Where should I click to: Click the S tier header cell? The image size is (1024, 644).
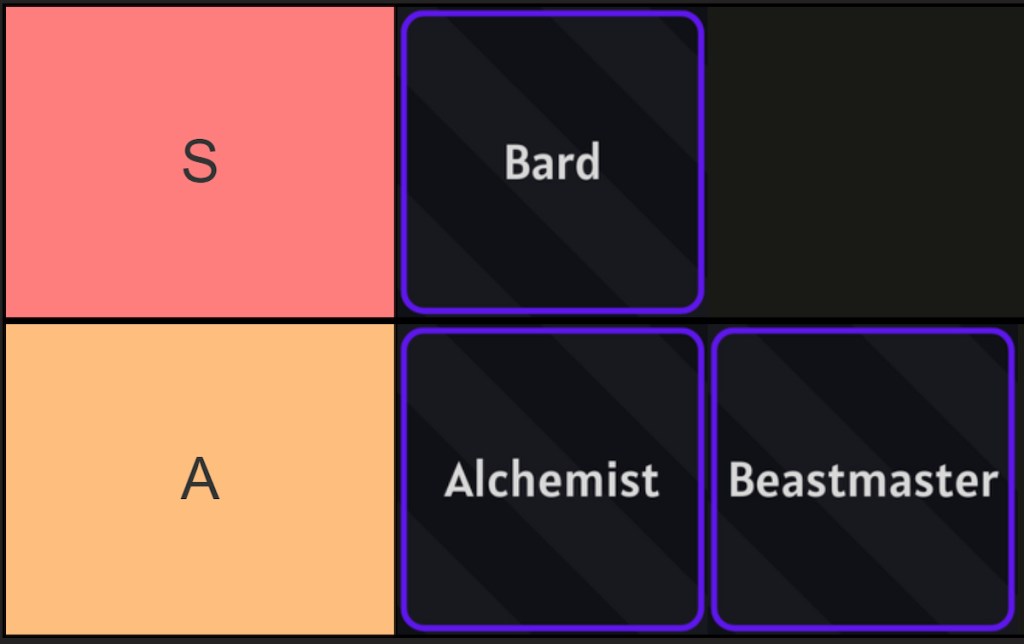tap(200, 160)
